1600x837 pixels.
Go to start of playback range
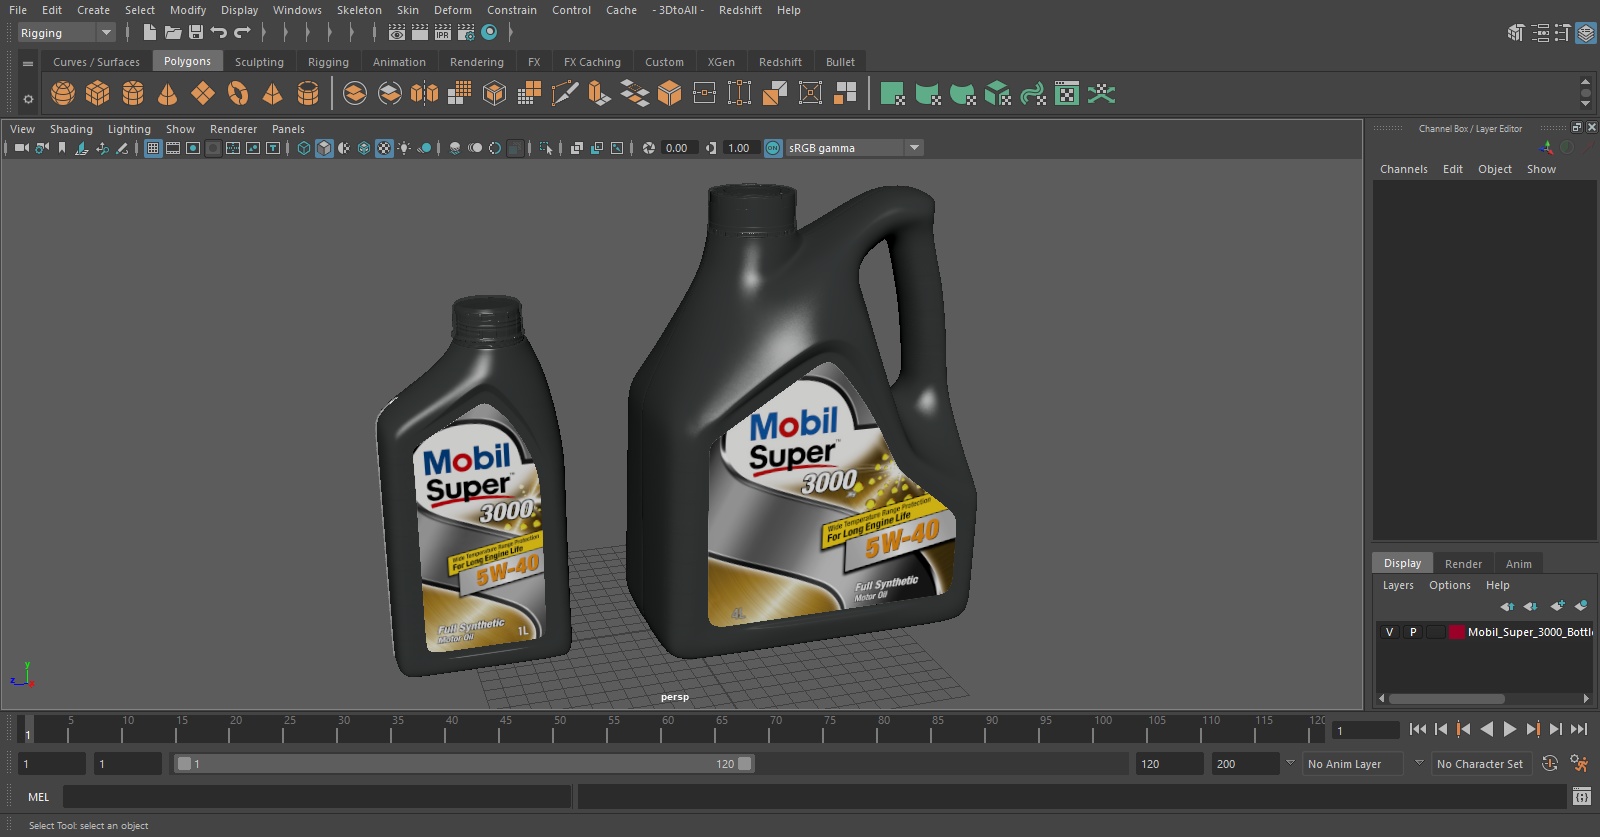(1418, 729)
